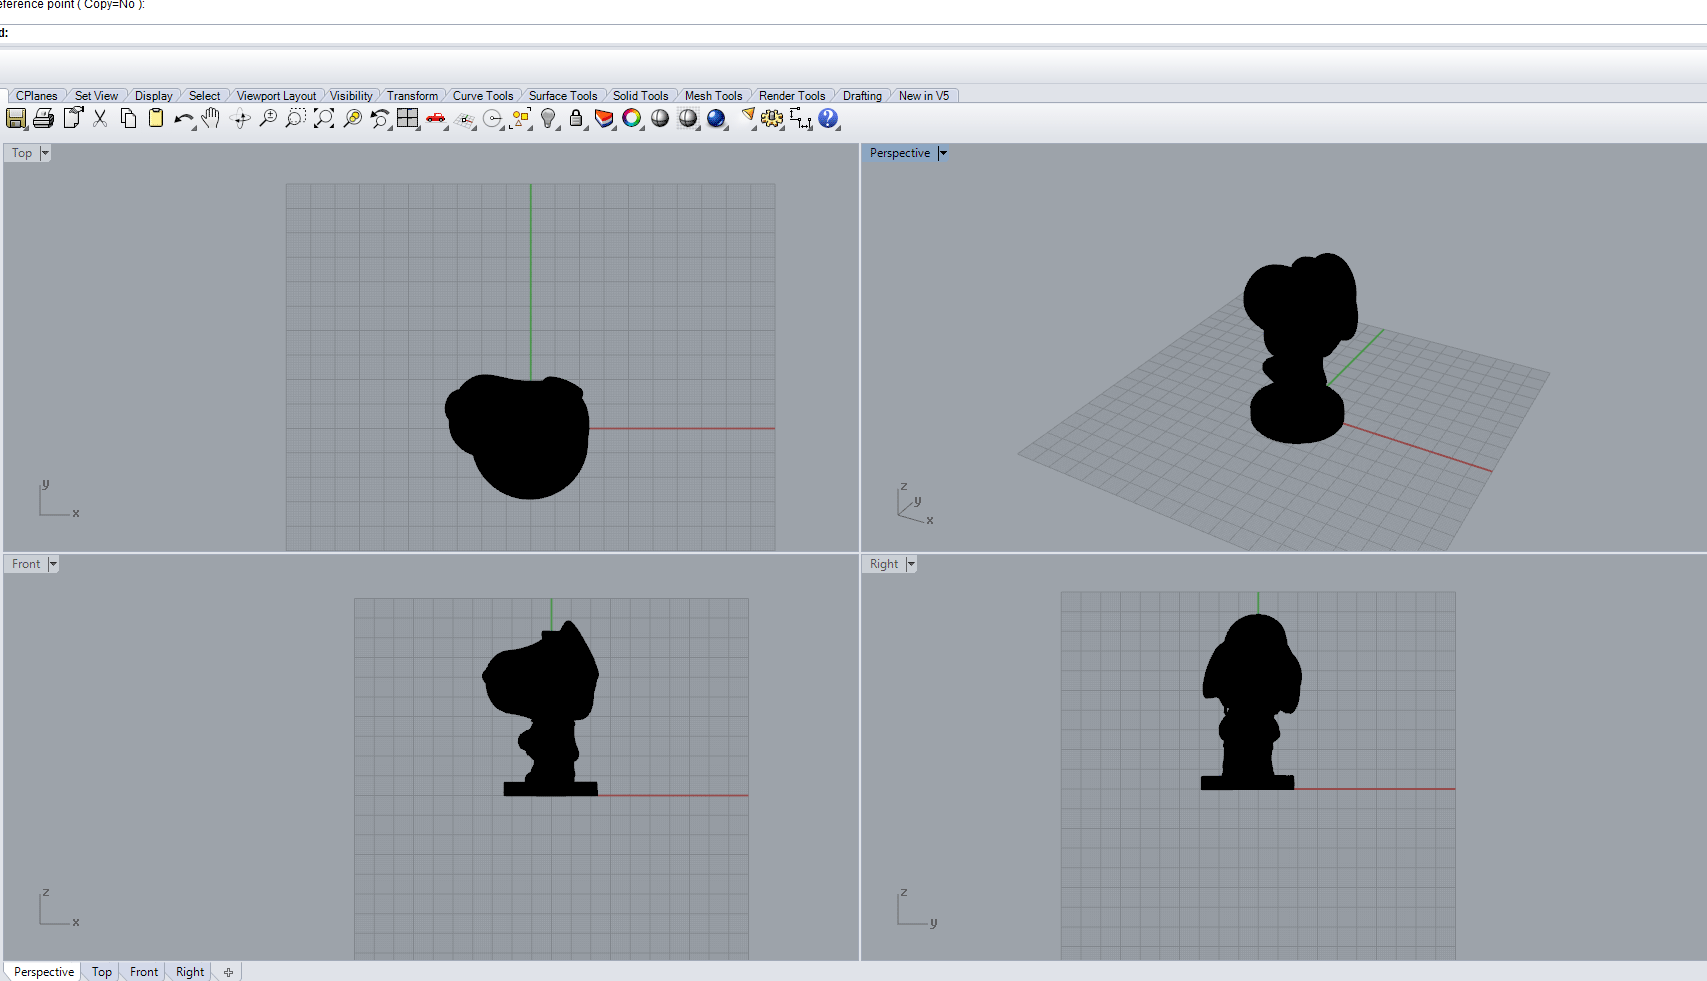Viewport: 1707px width, 981px height.
Task: Select the bottom Top viewport tab
Action: point(102,972)
